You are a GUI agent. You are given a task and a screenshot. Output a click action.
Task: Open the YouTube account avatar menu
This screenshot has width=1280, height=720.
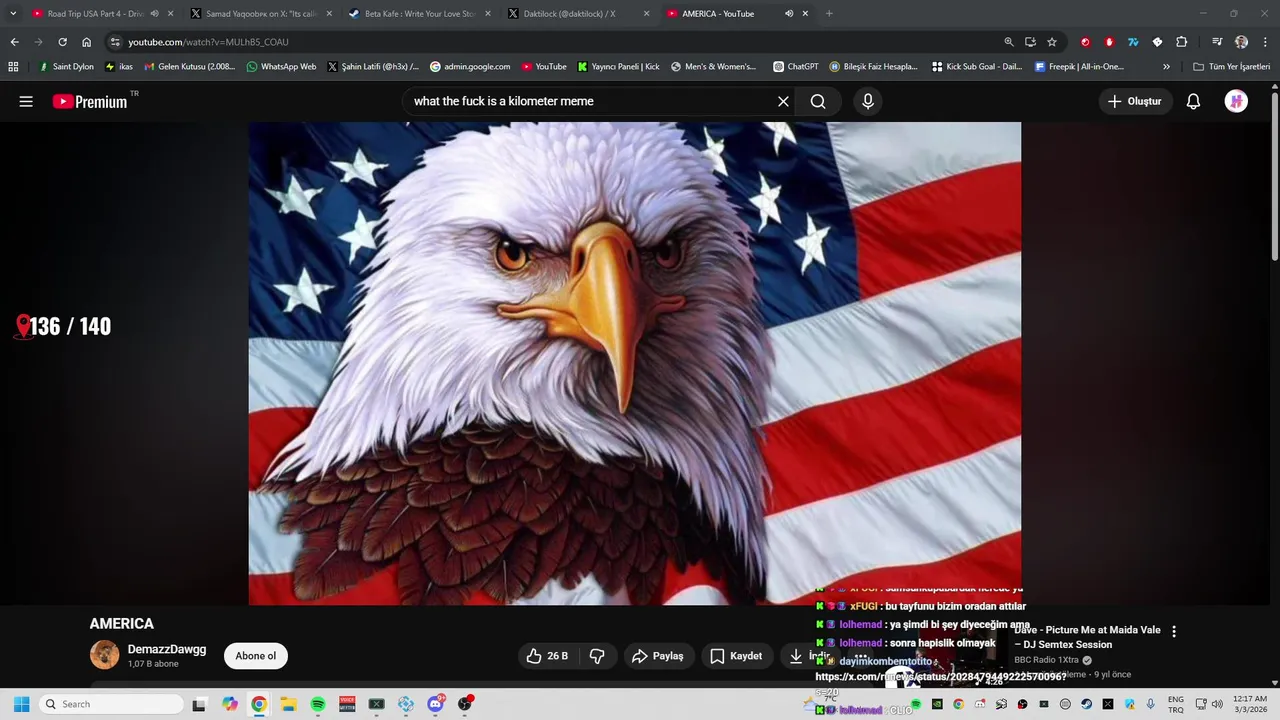(1236, 101)
